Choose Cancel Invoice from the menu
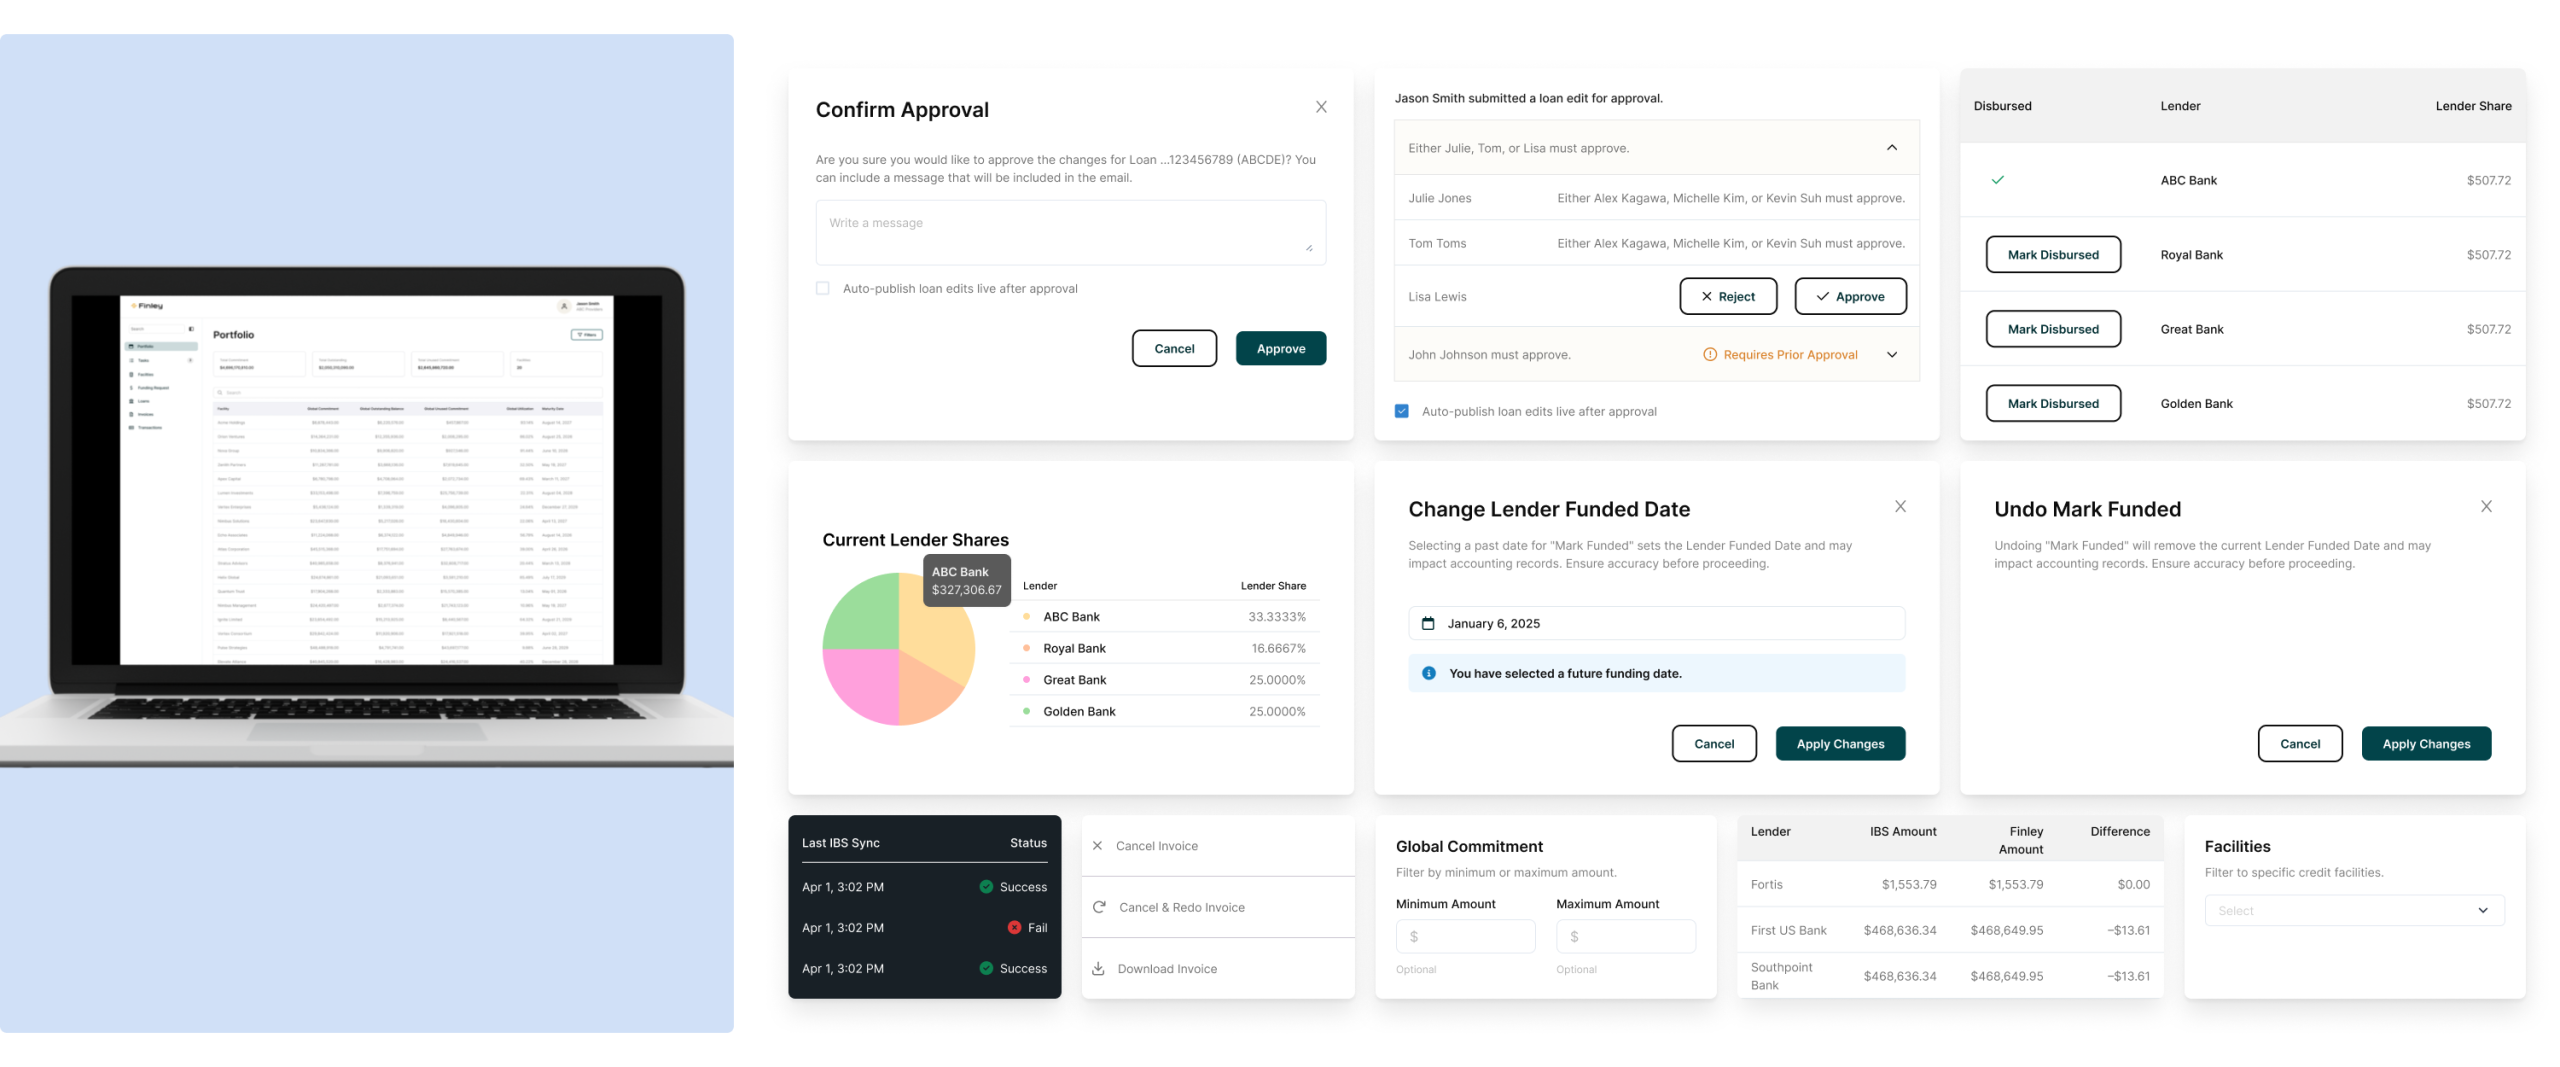 (x=1157, y=846)
